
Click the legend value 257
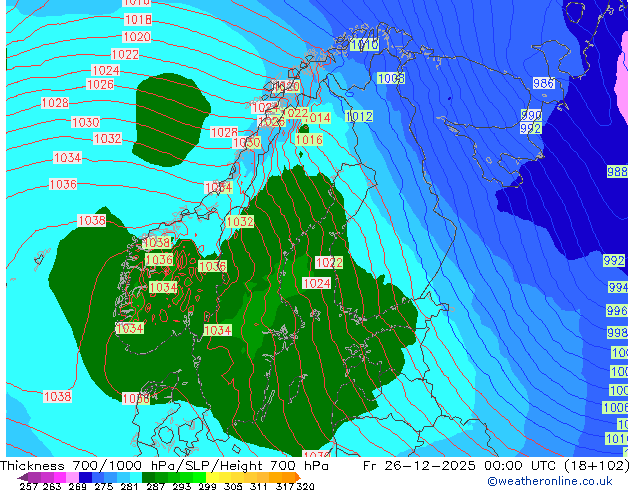(28, 486)
